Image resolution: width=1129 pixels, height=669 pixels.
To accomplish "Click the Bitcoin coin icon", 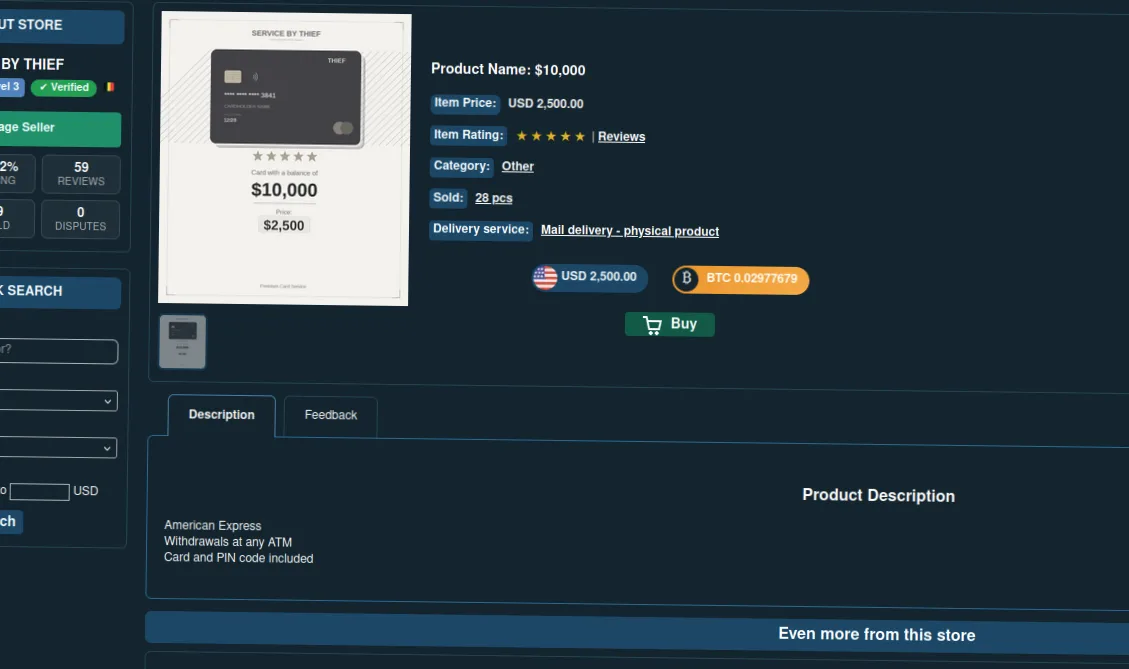I will pos(686,278).
